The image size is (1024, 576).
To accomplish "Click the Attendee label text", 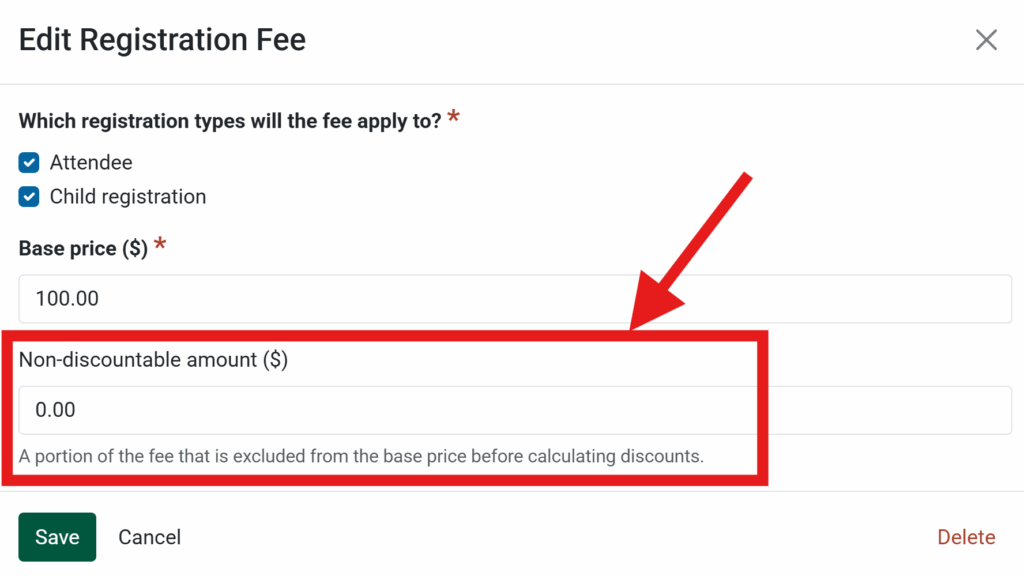I will pyautogui.click(x=90, y=162).
